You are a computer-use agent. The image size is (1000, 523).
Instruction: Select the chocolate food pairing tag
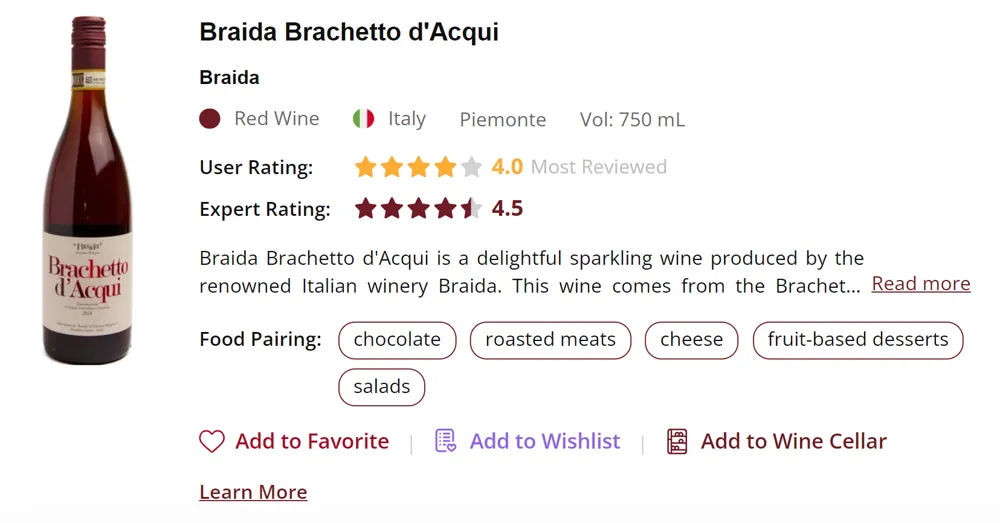[x=397, y=340]
